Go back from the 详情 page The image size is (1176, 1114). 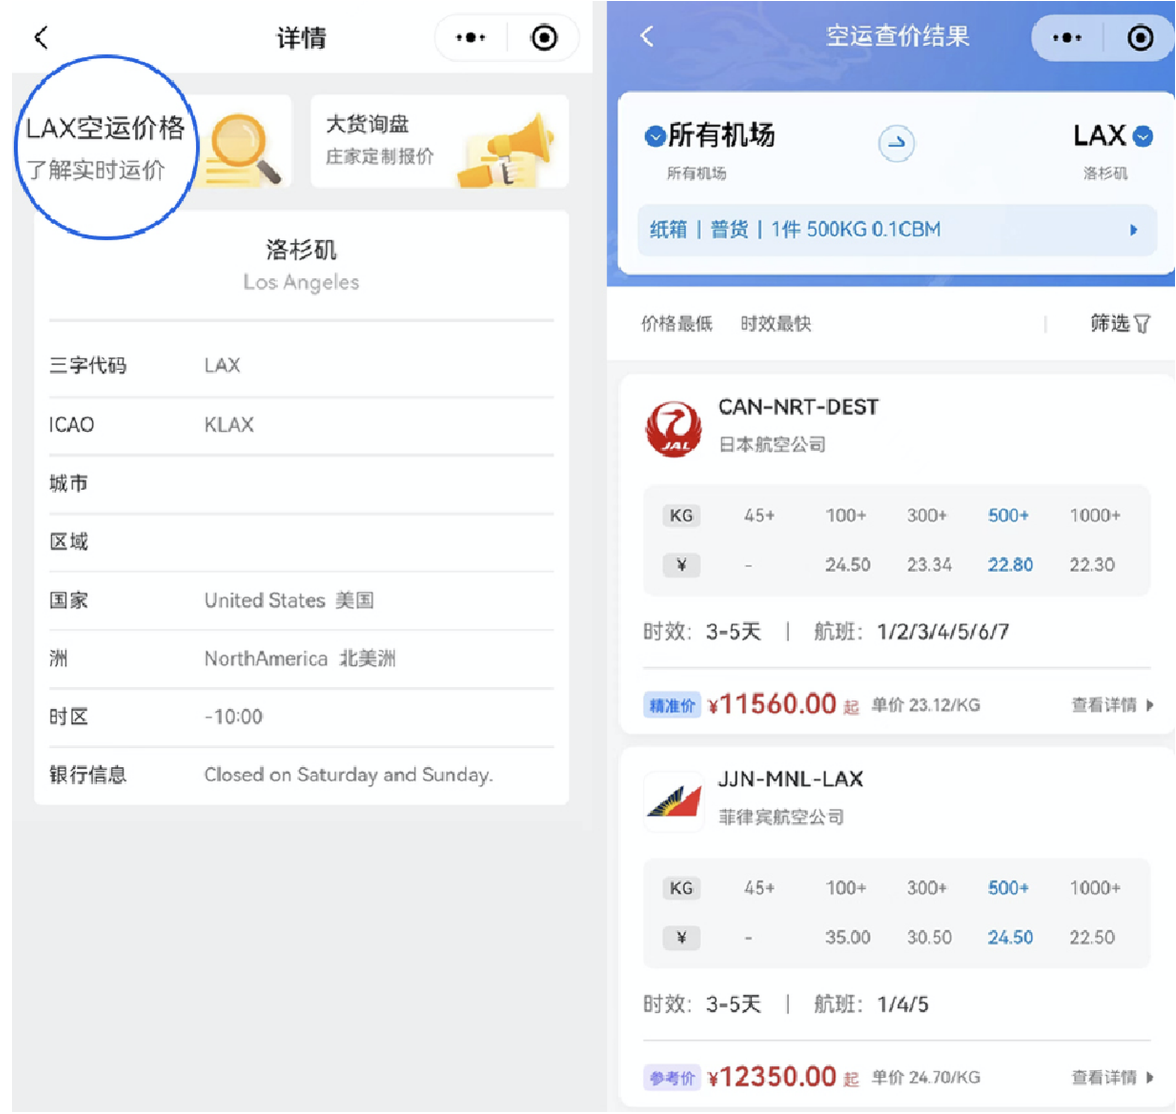41,38
